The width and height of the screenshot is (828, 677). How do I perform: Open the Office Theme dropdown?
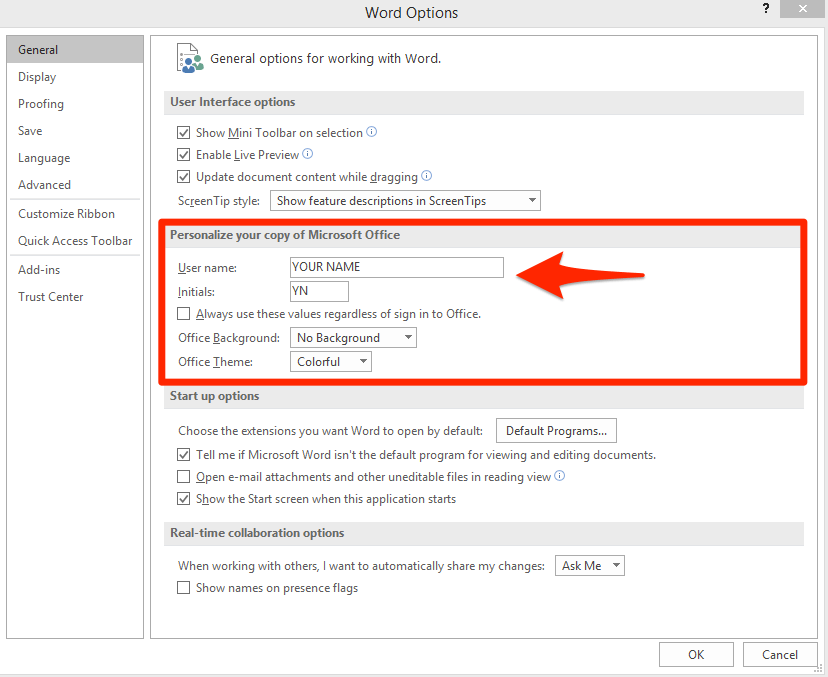[331, 362]
